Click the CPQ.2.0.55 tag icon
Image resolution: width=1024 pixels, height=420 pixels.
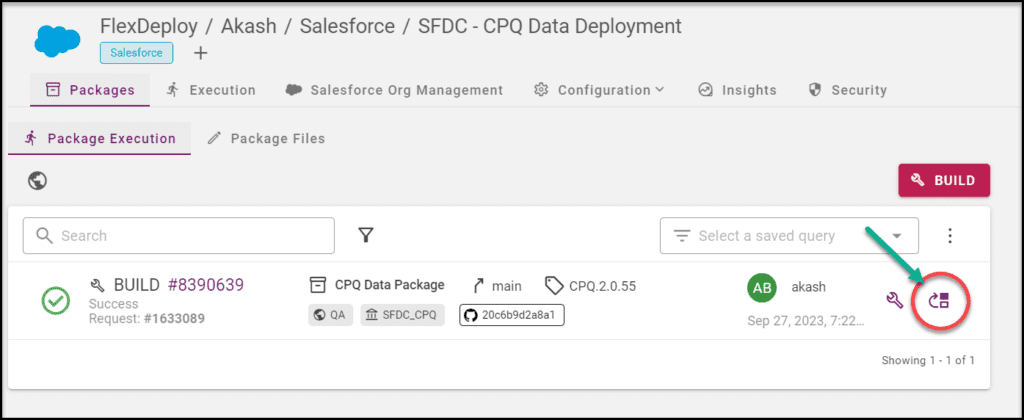[x=554, y=285]
